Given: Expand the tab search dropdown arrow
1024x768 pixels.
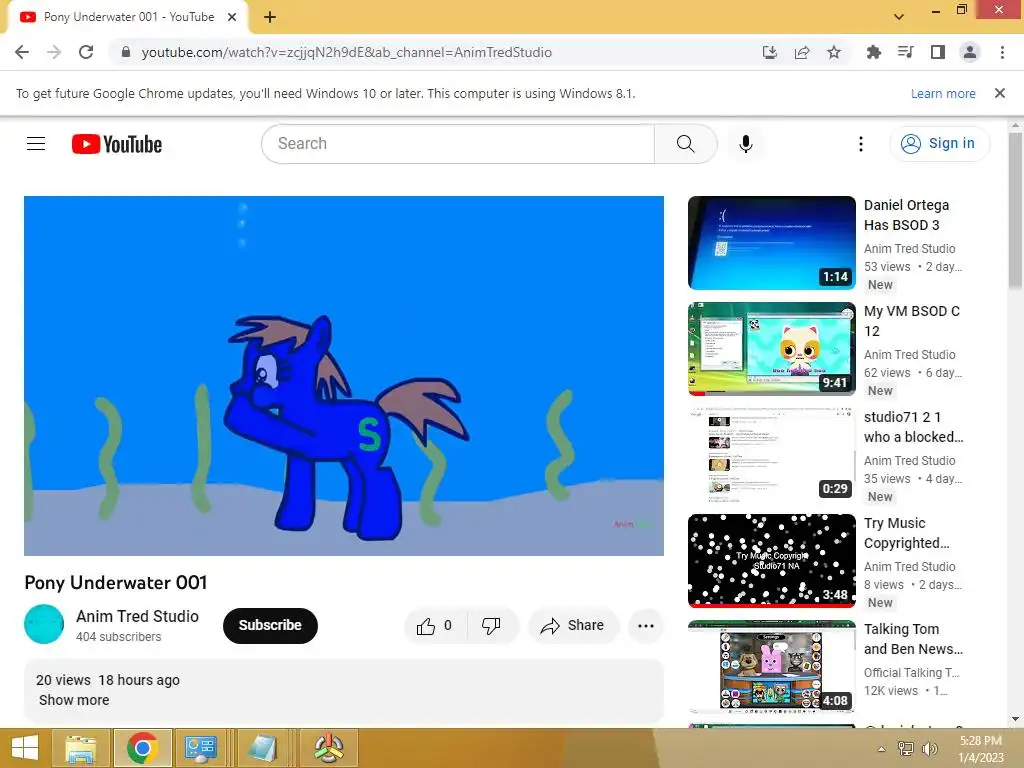Looking at the screenshot, I should (899, 17).
